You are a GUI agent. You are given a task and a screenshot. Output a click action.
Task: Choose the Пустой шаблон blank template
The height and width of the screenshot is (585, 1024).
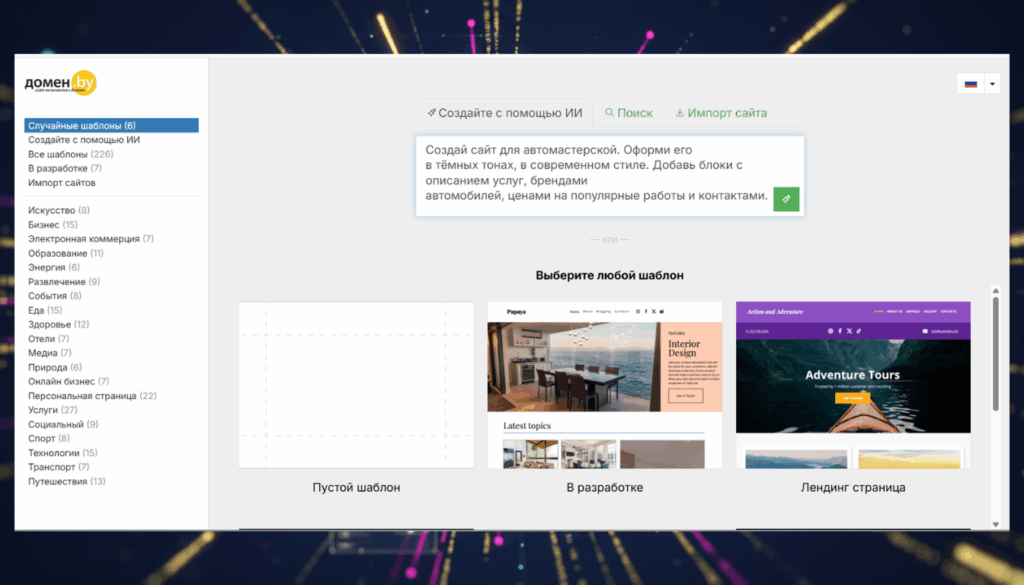356,385
